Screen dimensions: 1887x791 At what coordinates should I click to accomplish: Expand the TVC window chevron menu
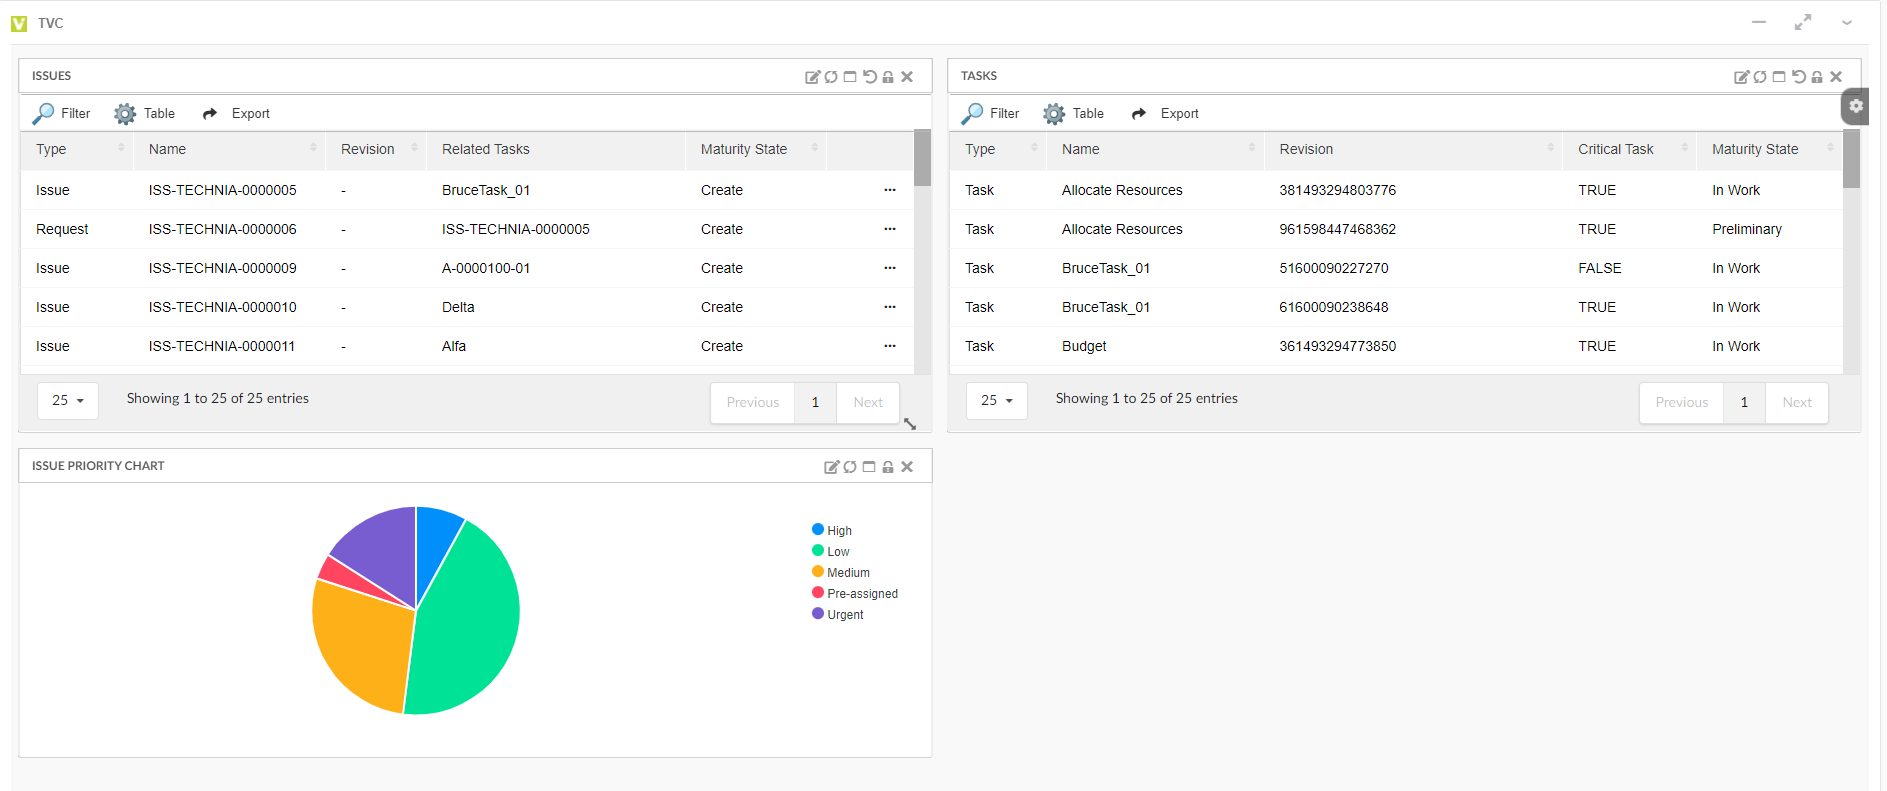[1847, 22]
